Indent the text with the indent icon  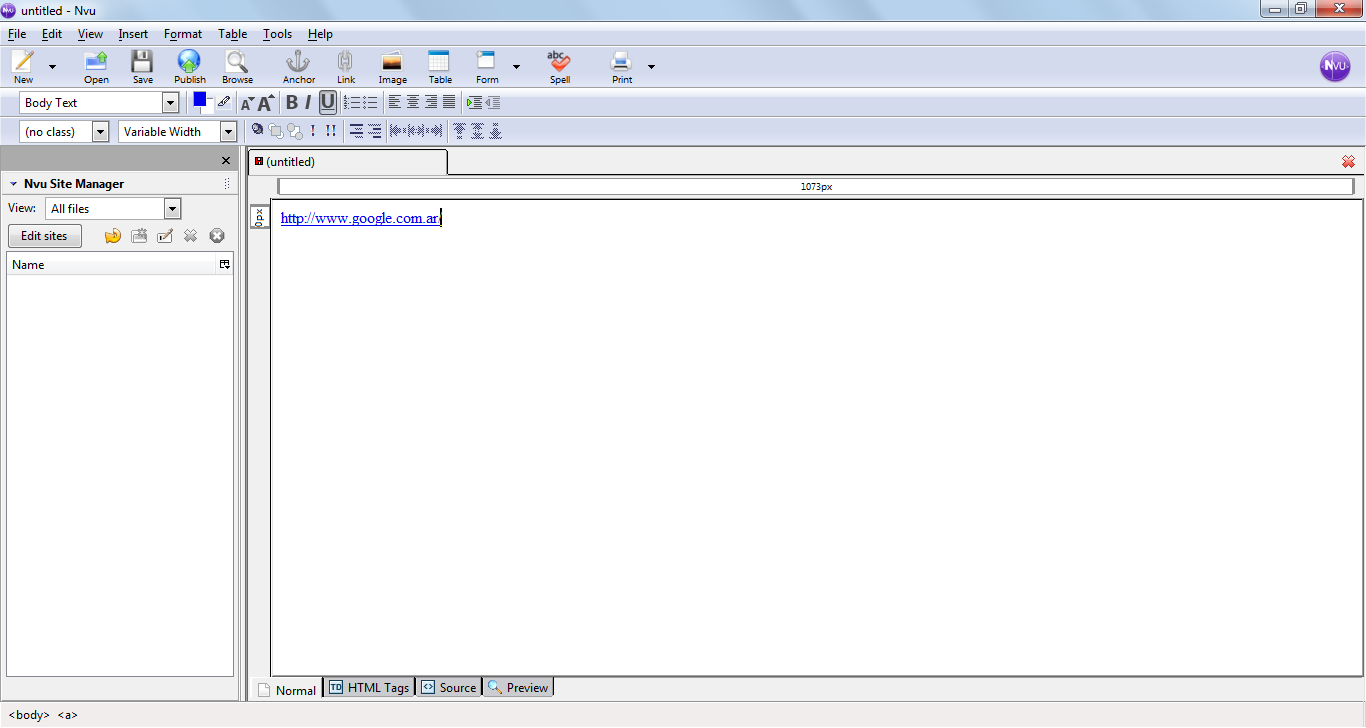pos(474,102)
